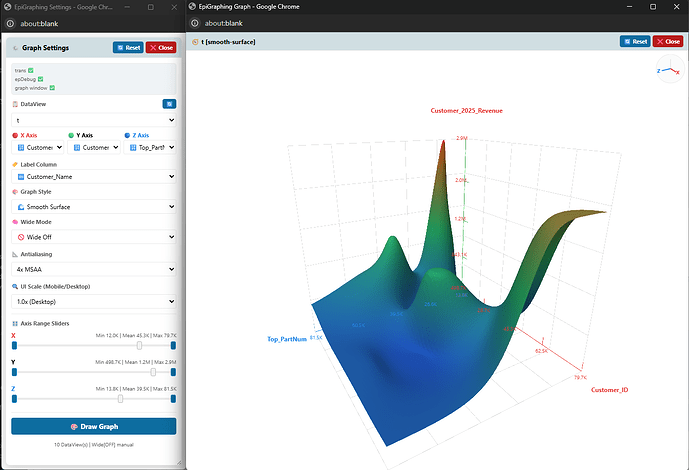Click the clipboard icon beside DataView label
Image resolution: width=689 pixels, height=470 pixels.
pos(15,104)
